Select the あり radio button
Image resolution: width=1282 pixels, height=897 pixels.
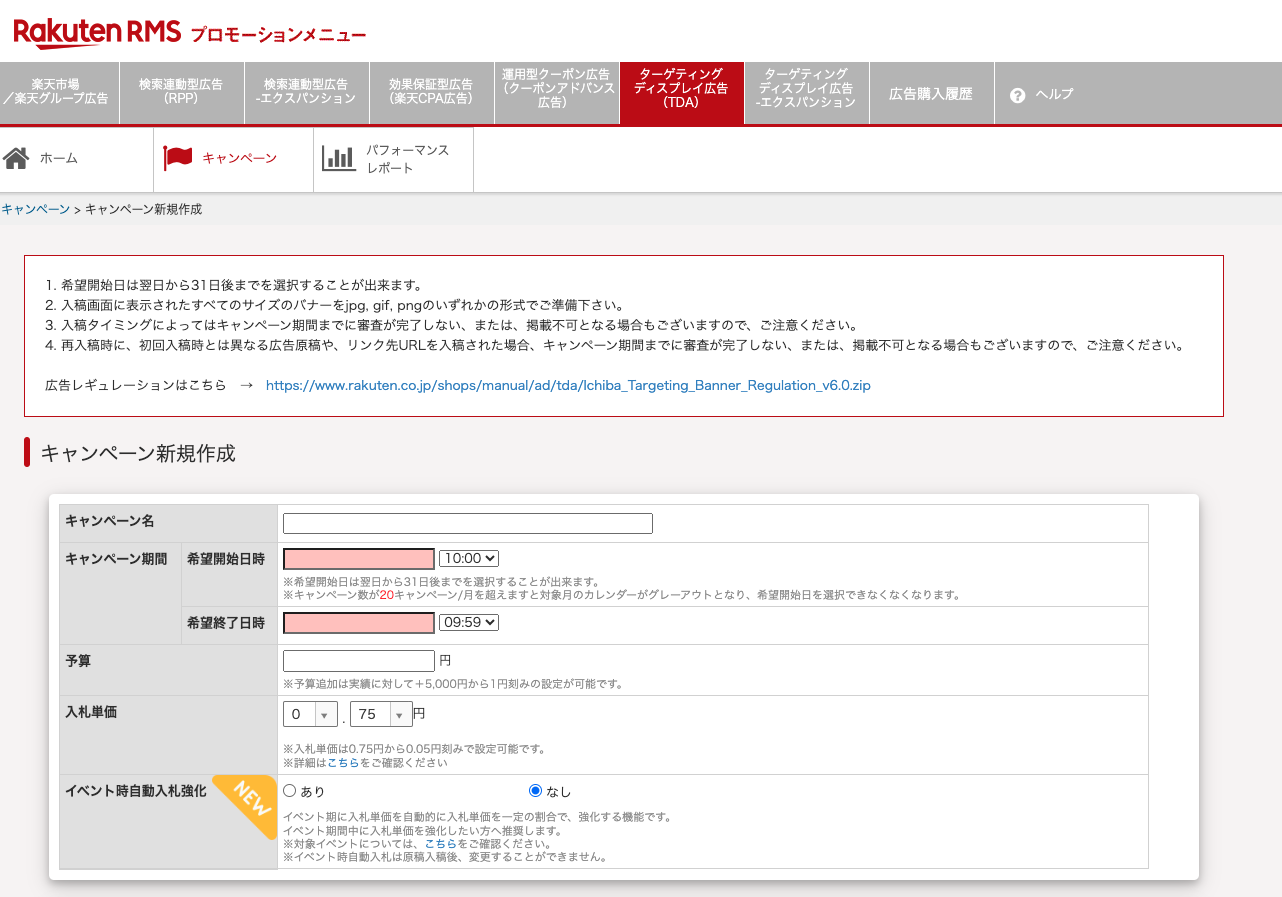288,790
